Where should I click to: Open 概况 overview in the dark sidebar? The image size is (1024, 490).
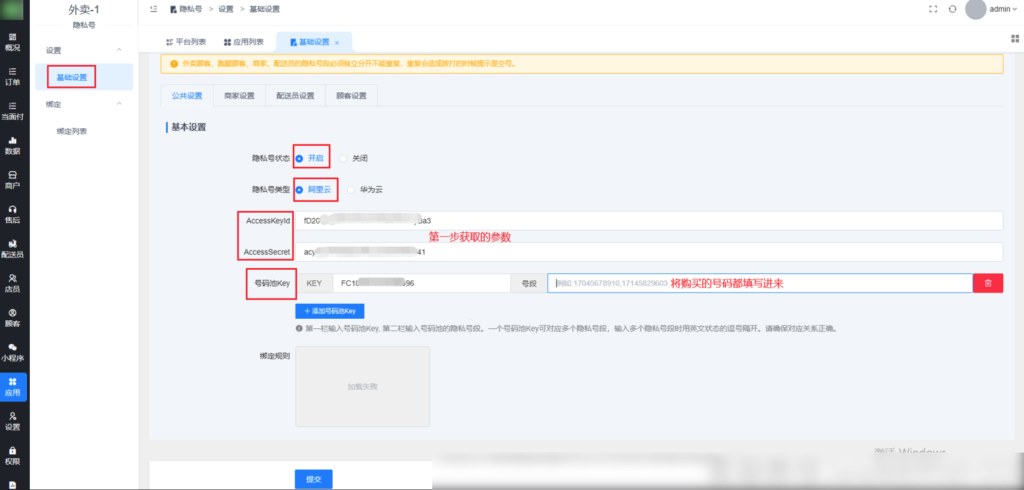coord(13,42)
